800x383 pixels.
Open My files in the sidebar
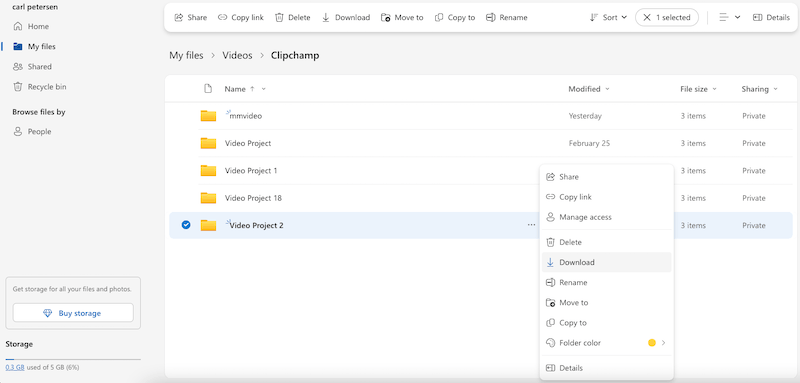point(35,46)
